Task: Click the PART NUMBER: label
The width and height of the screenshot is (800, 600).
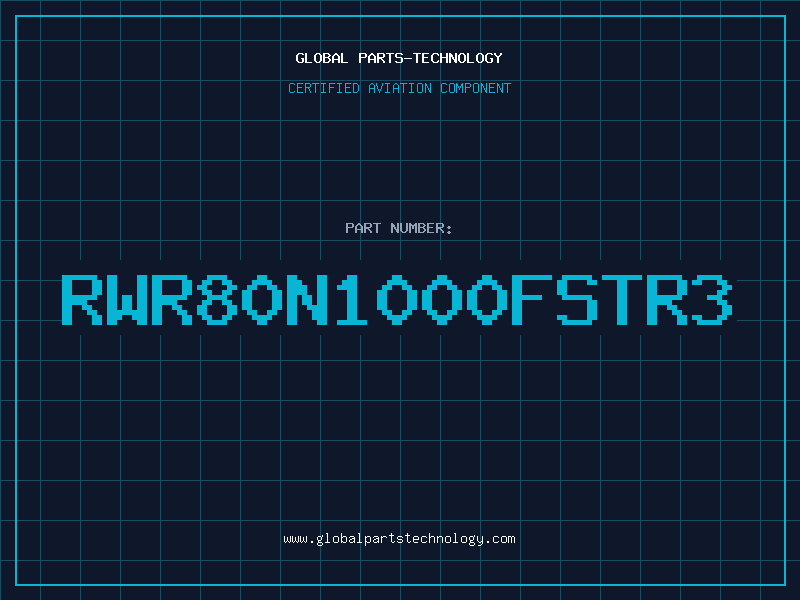Action: pos(398,228)
